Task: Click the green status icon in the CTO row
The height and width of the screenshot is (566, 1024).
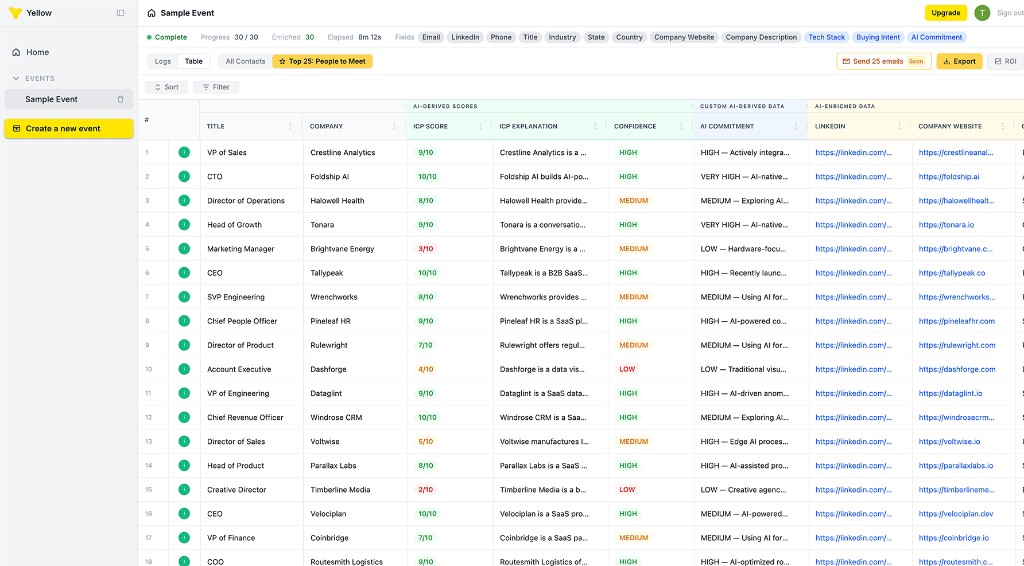Action: tap(184, 177)
